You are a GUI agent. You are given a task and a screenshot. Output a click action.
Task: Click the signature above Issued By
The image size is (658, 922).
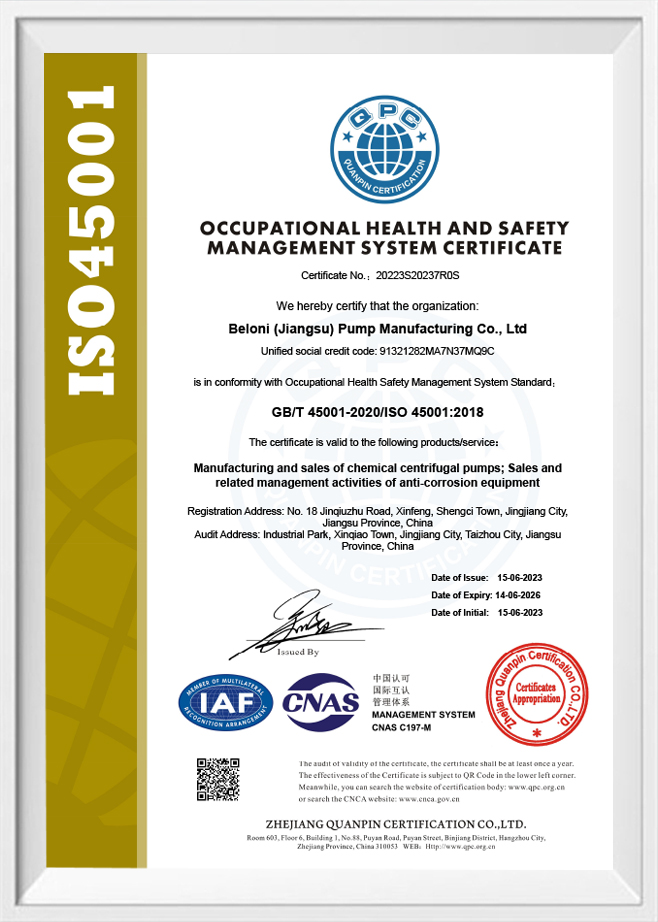[x=306, y=623]
